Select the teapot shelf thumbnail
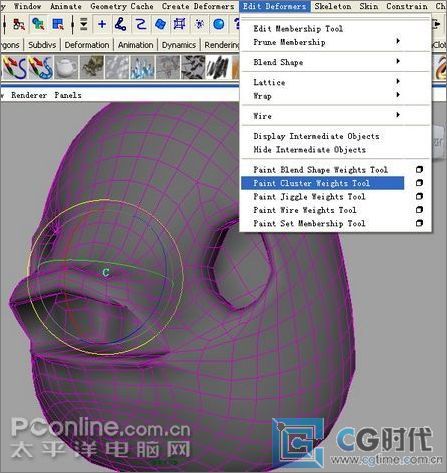447x473 pixels. coord(66,67)
